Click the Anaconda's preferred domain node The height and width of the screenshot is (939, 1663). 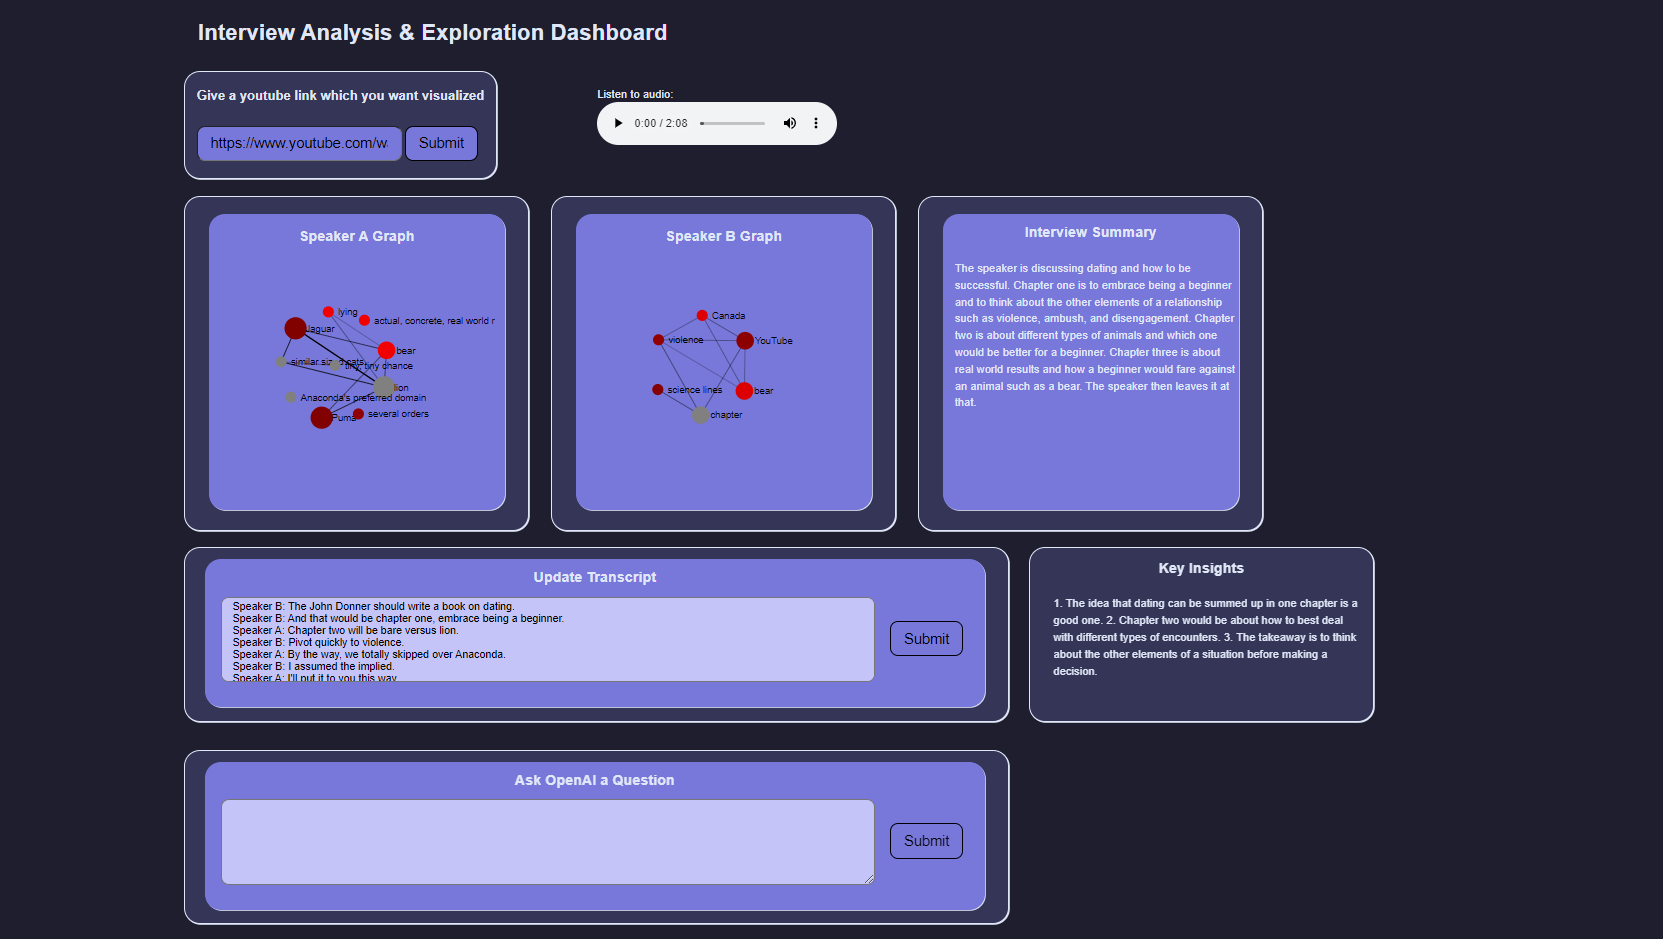tap(291, 397)
